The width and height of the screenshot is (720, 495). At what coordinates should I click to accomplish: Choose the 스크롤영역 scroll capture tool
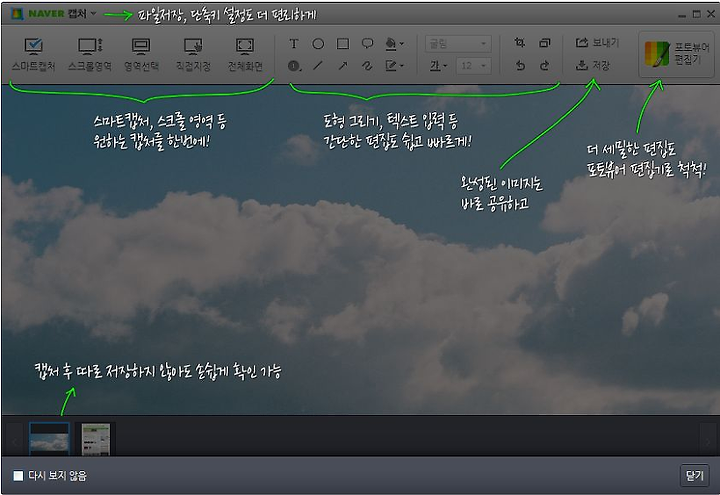[x=90, y=55]
